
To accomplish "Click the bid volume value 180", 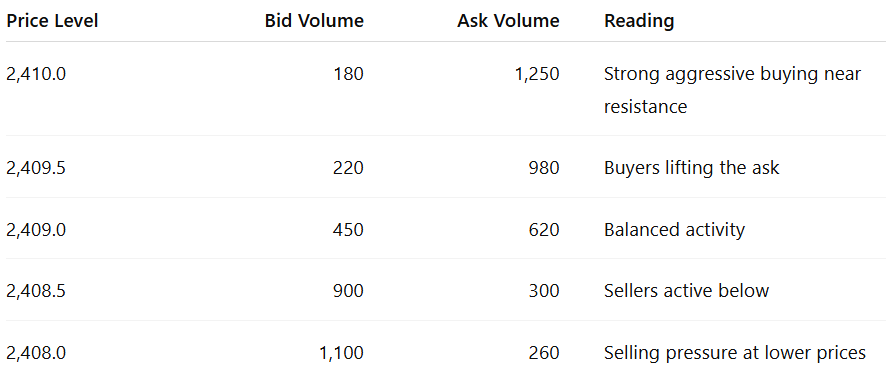I will [349, 74].
